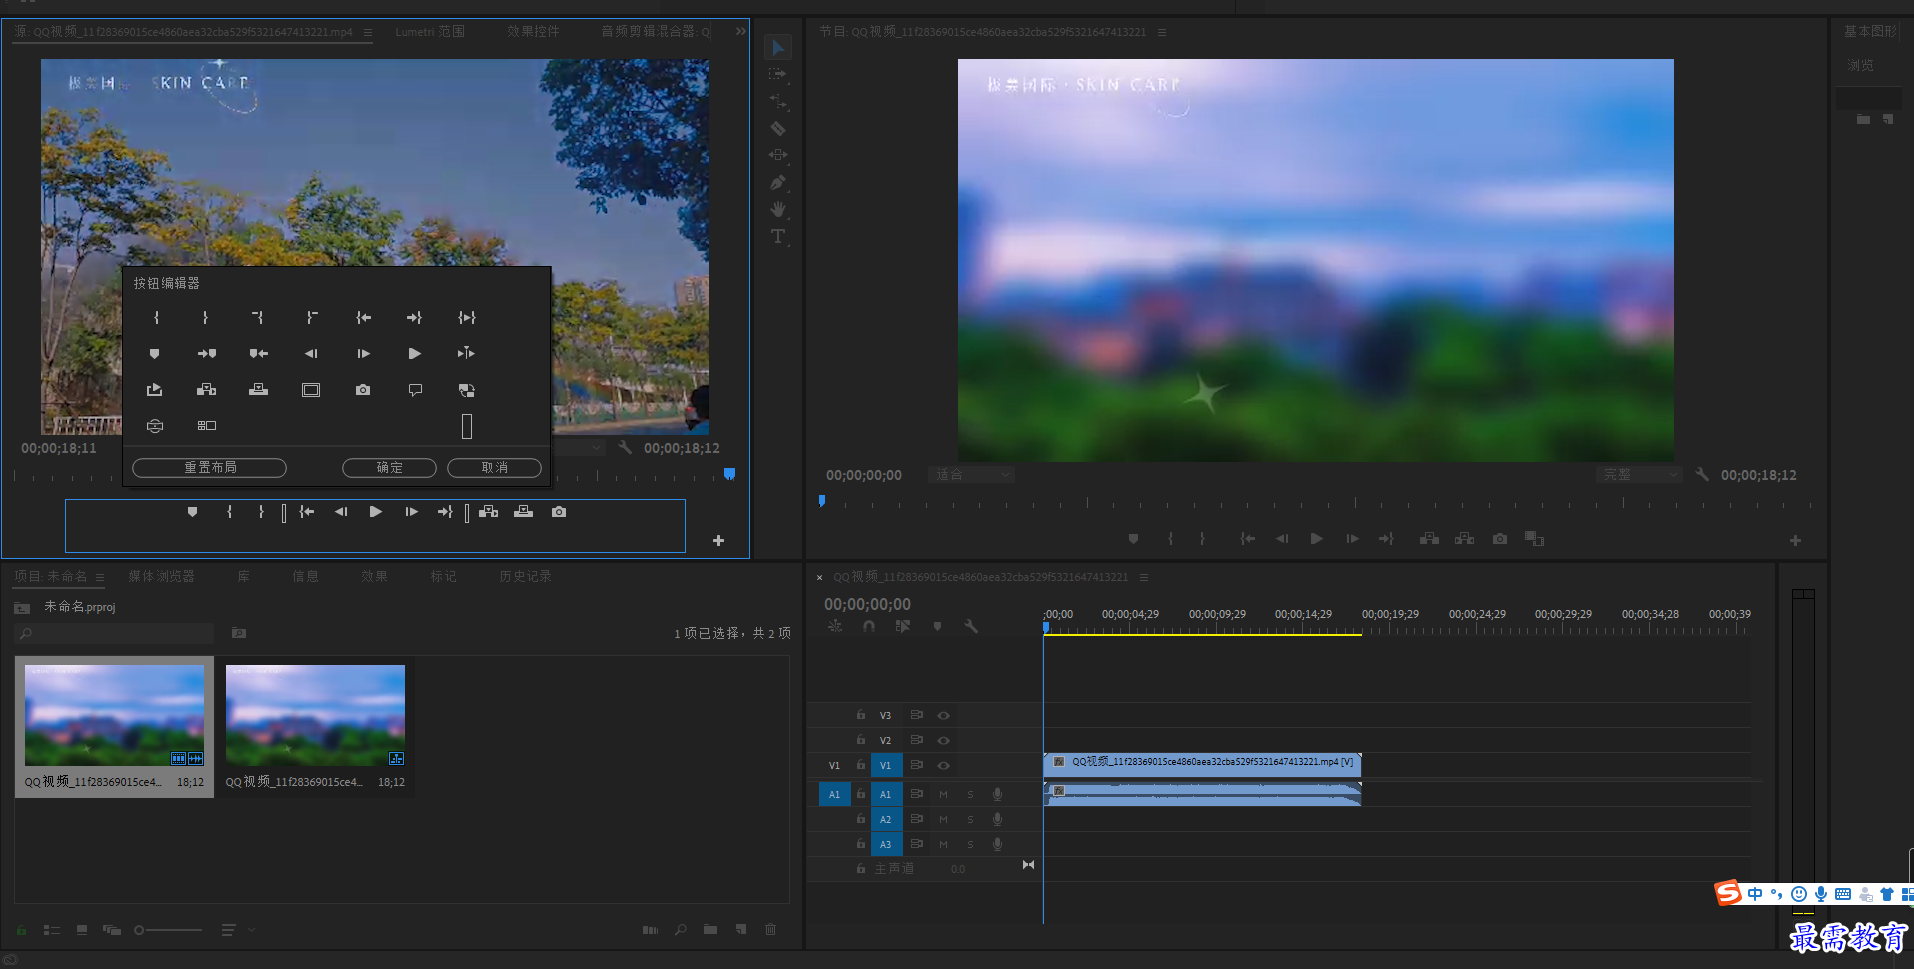Click 确定 button in button editor
Image resolution: width=1914 pixels, height=969 pixels.
pos(389,468)
